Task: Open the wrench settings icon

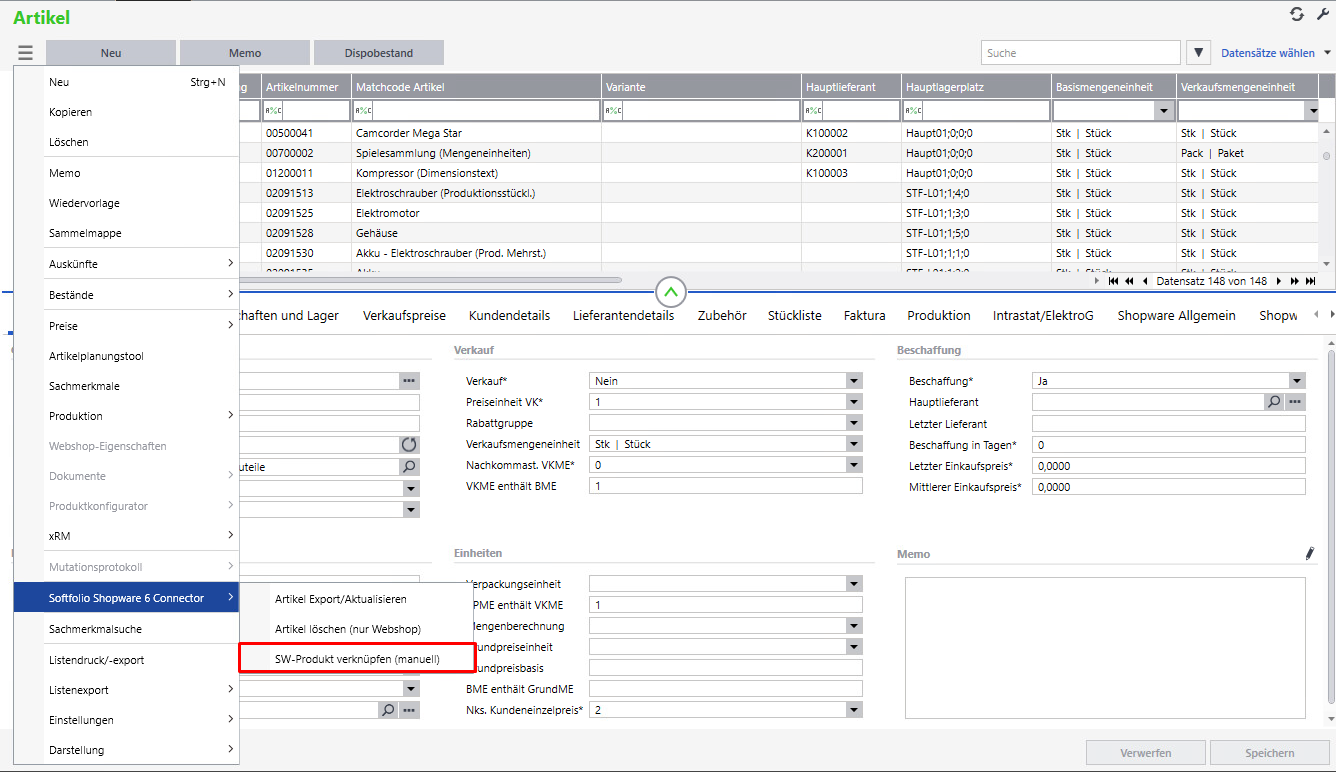Action: tap(1322, 14)
